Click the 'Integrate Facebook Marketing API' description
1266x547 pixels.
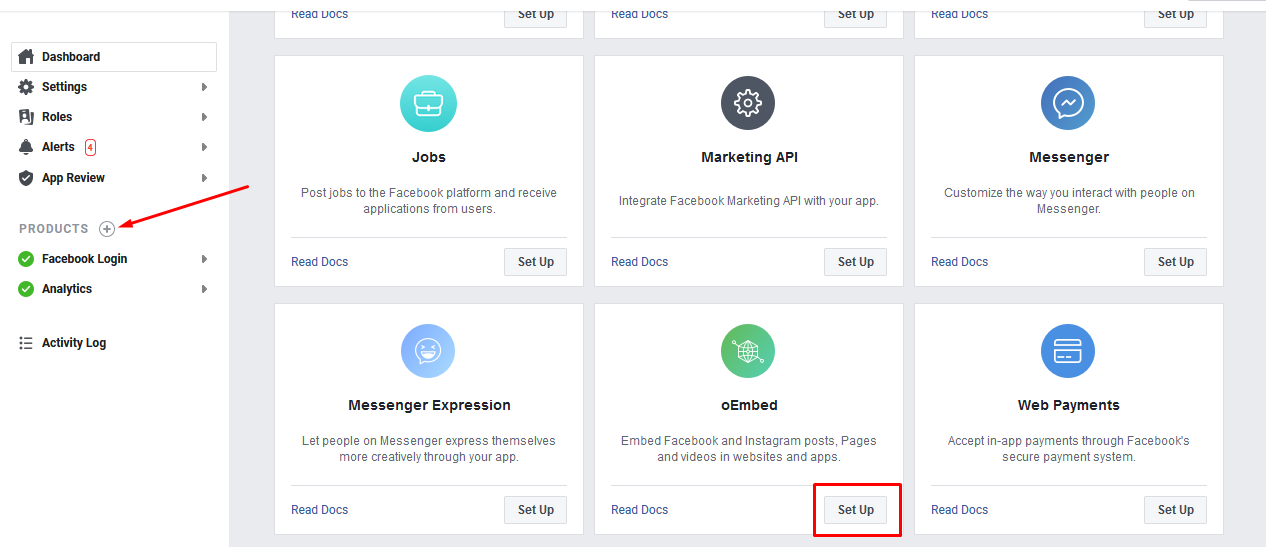(749, 201)
